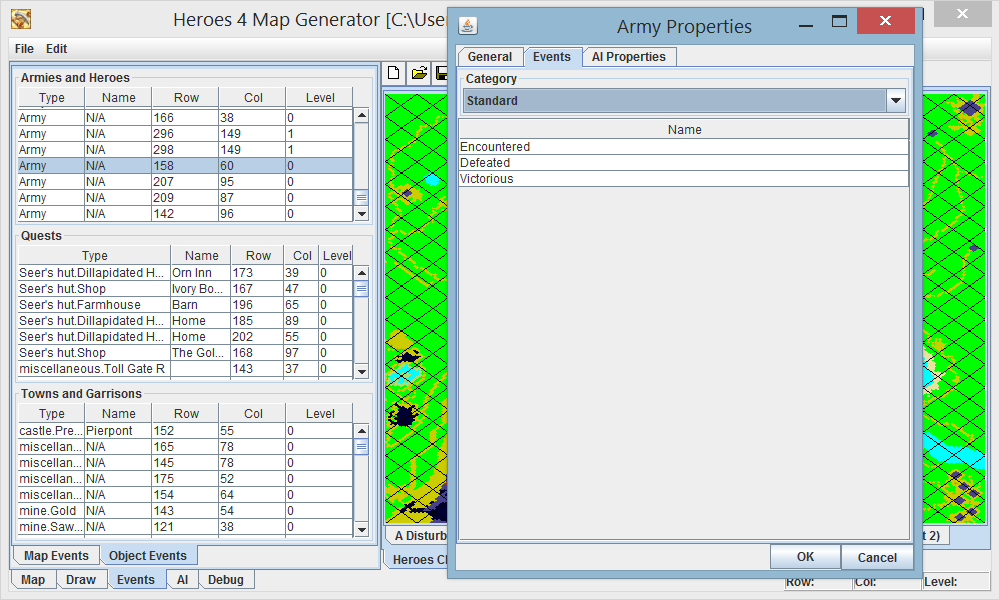The width and height of the screenshot is (1000, 600).
Task: Open the Edit menu
Action: coord(56,48)
